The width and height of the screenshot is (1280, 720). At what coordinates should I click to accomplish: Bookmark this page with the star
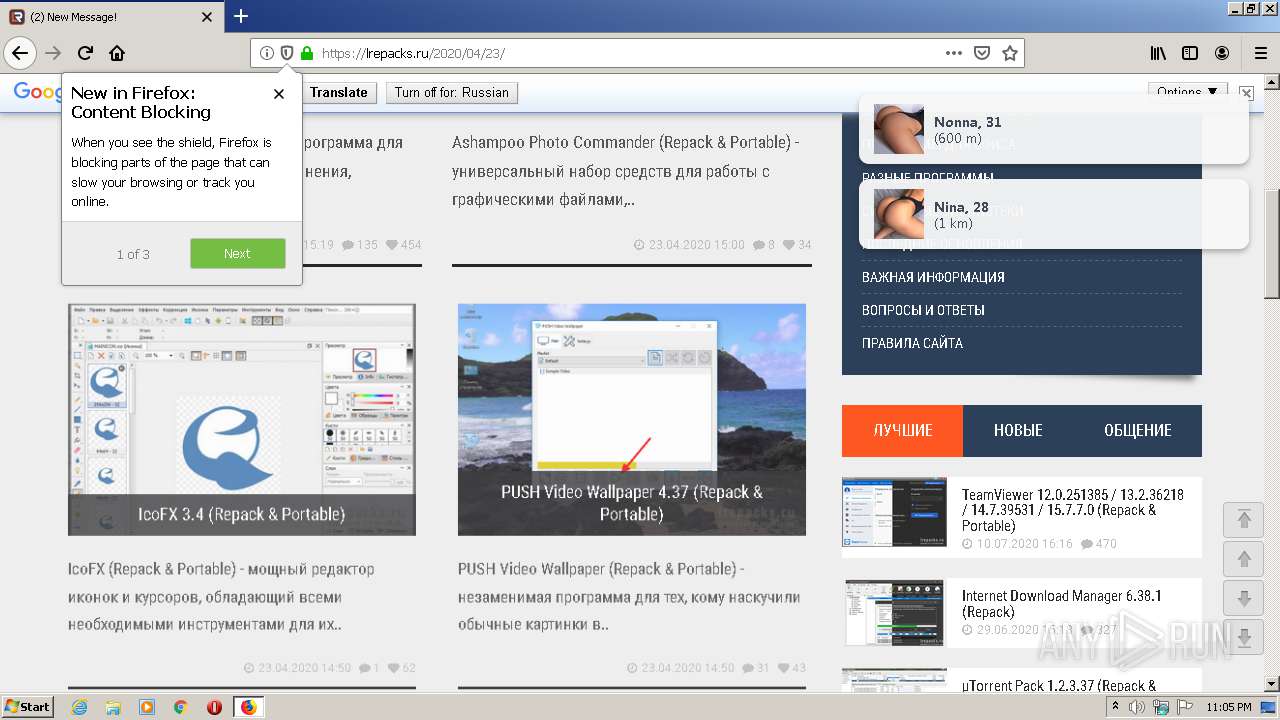coord(1010,53)
